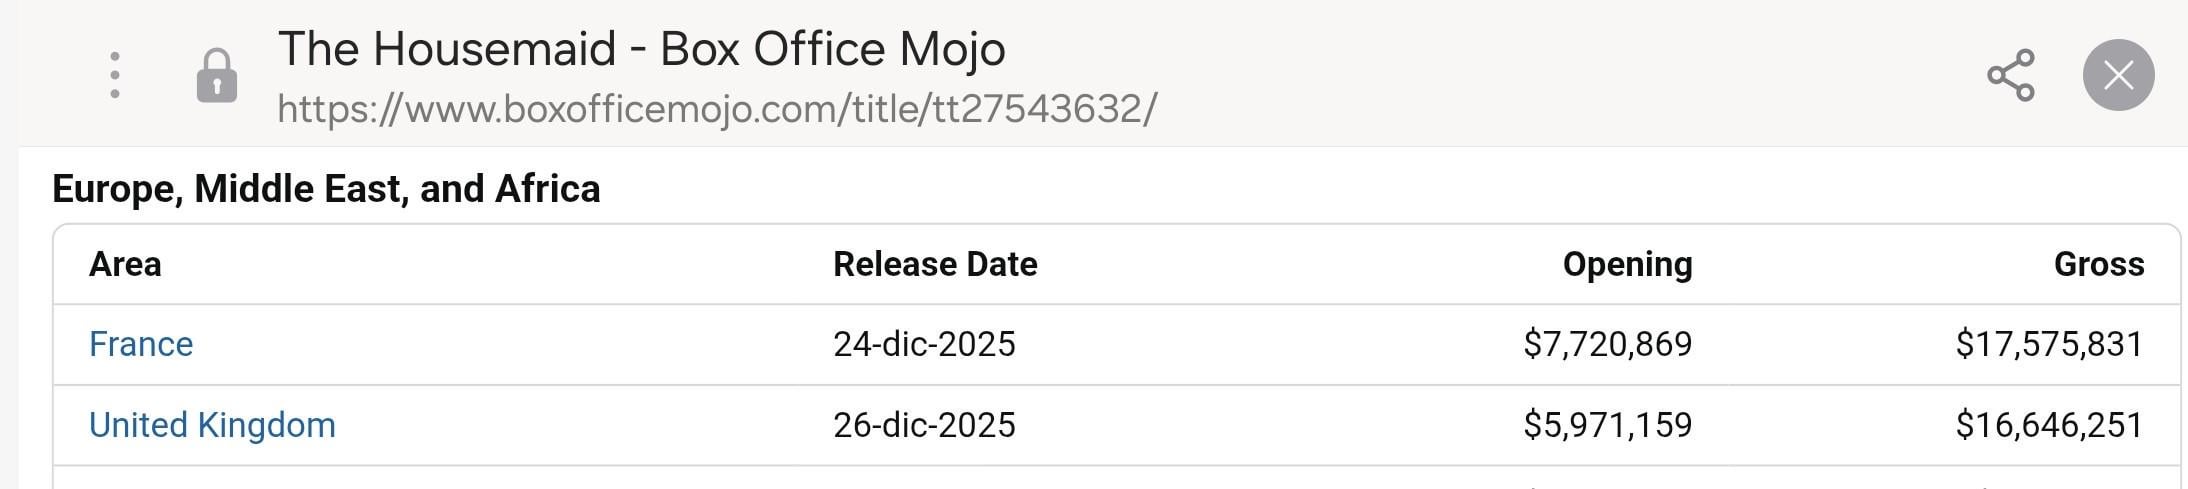2188x489 pixels.
Task: Click the partially visible third table row
Action: 1116,479
